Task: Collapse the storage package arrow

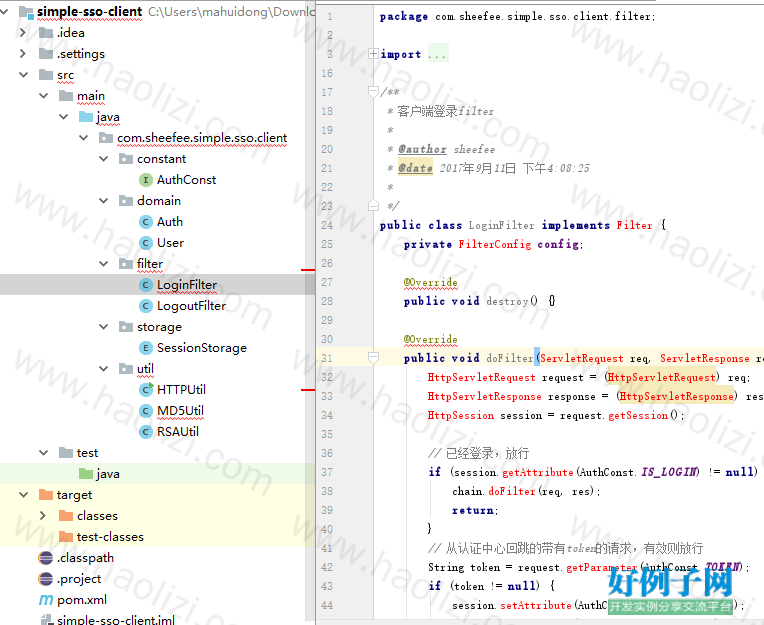Action: point(103,326)
